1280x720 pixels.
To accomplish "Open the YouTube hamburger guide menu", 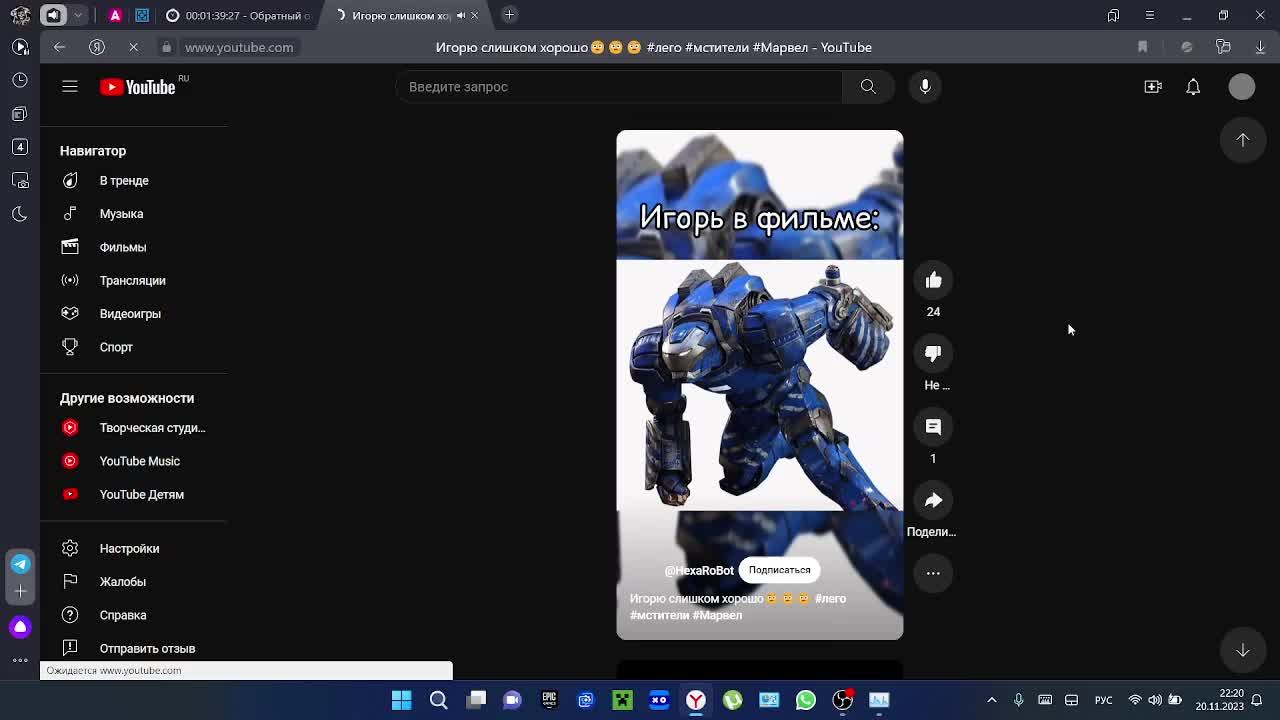I will tap(70, 87).
